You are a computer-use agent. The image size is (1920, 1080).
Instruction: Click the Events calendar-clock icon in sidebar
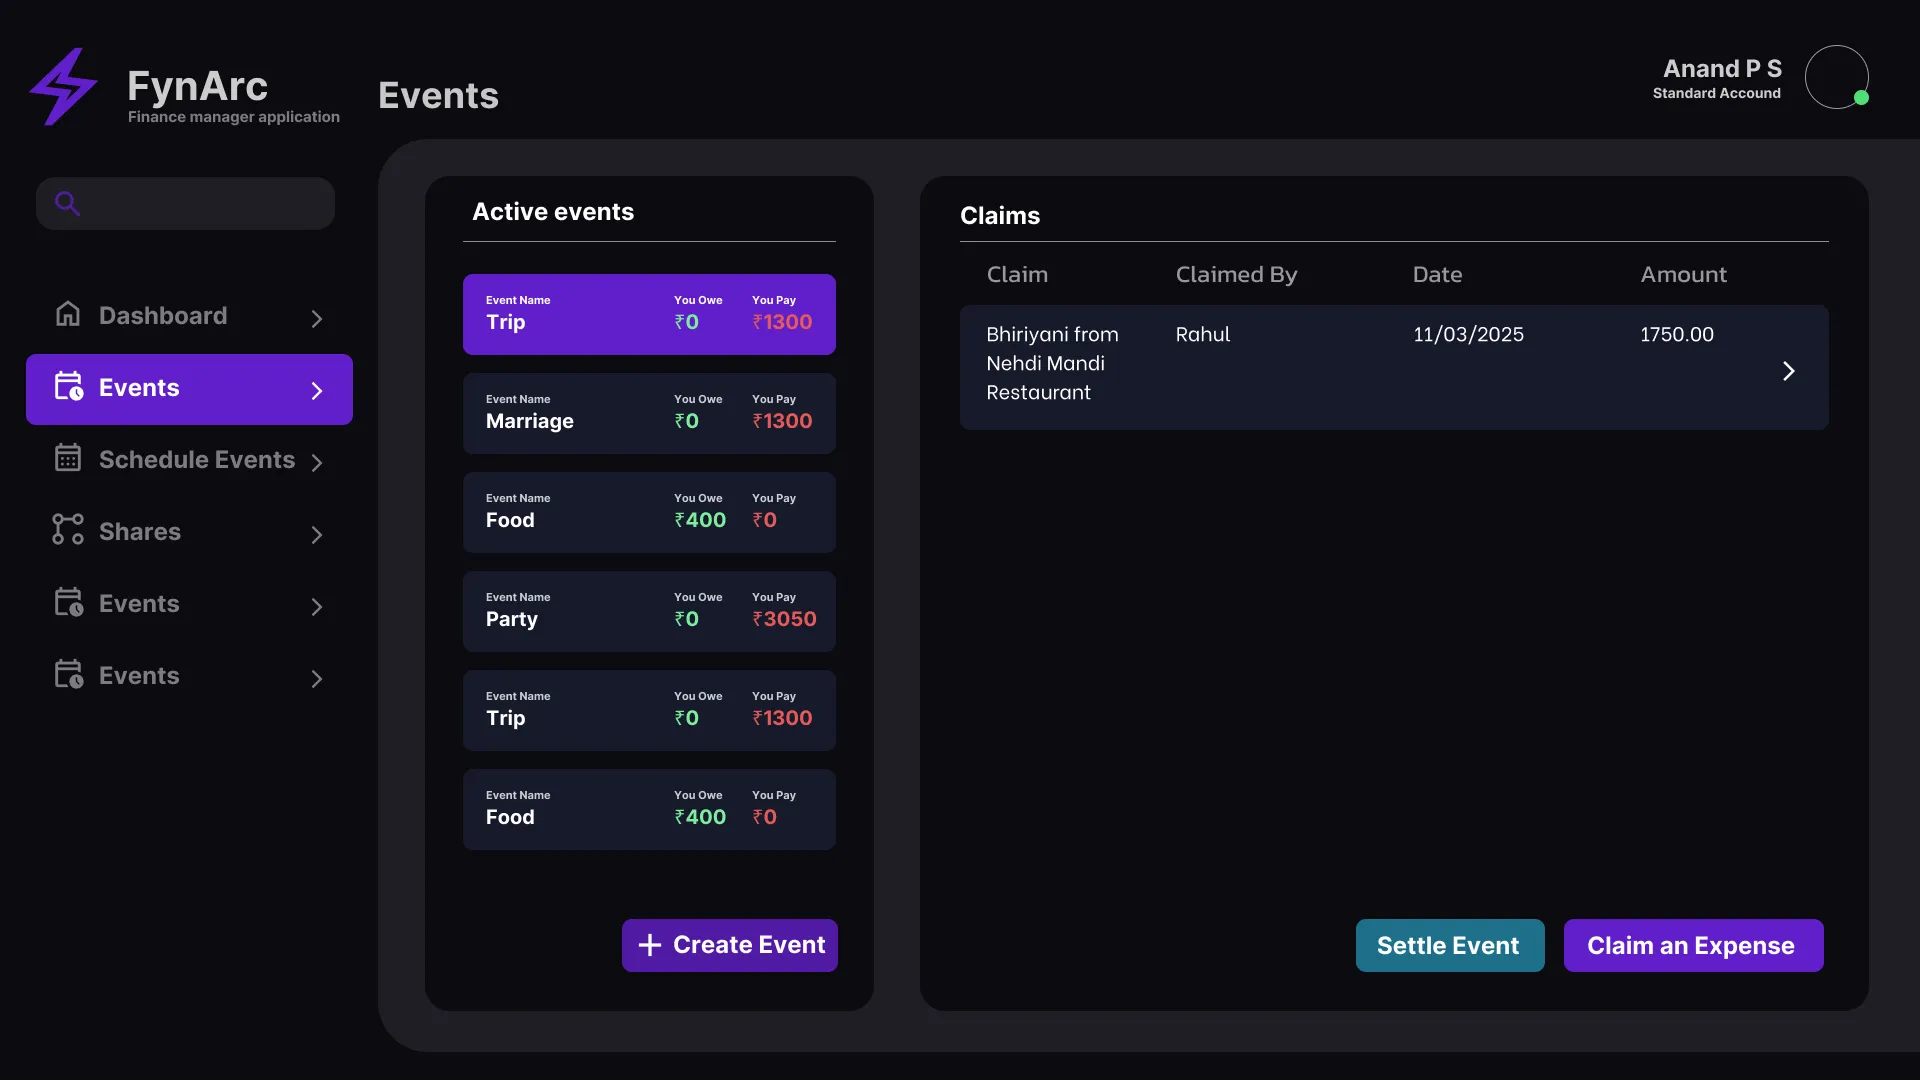coord(68,388)
